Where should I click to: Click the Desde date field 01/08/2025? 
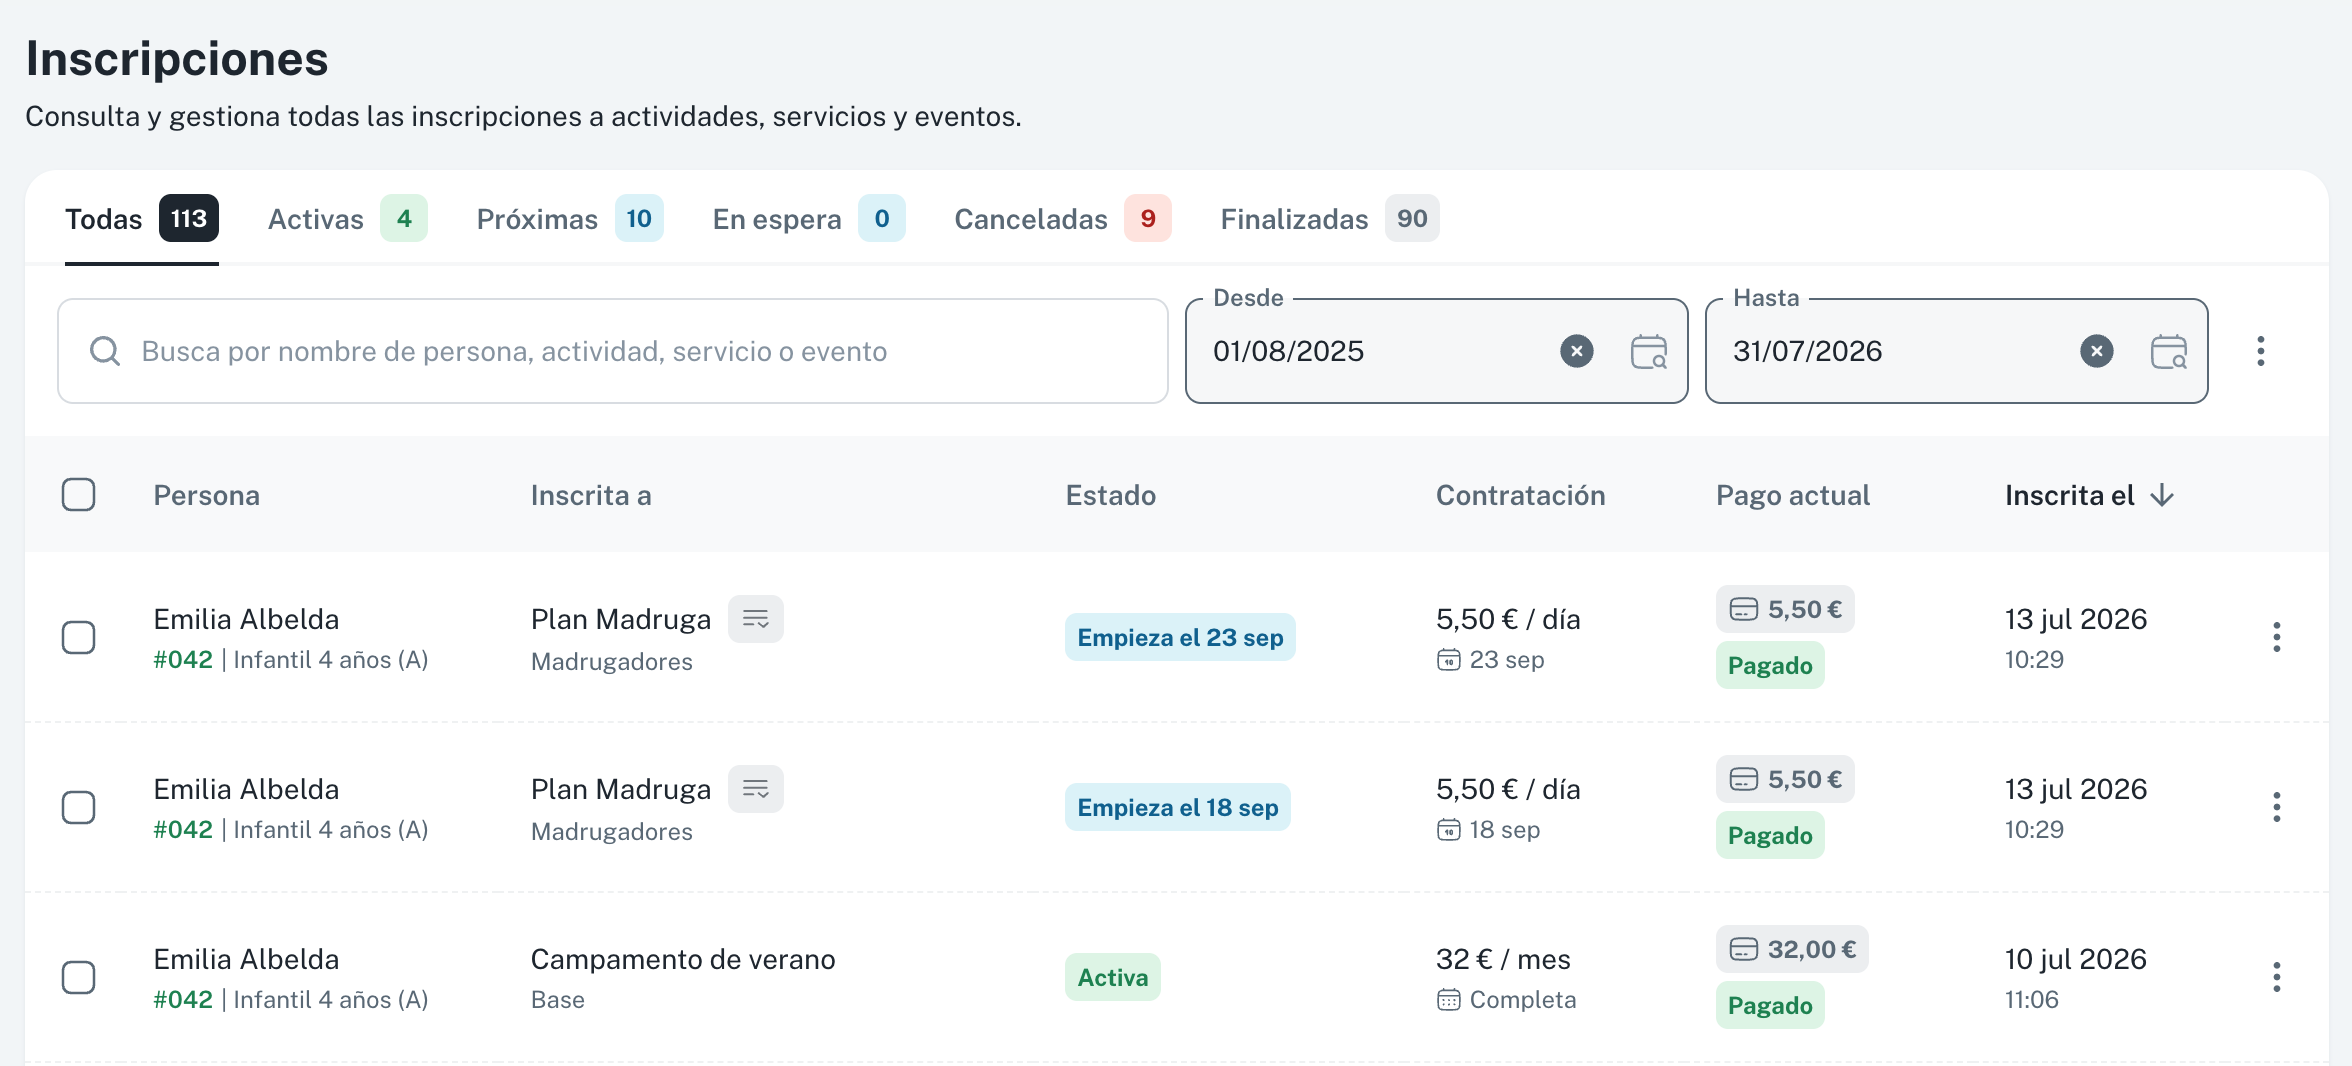[x=1437, y=351]
